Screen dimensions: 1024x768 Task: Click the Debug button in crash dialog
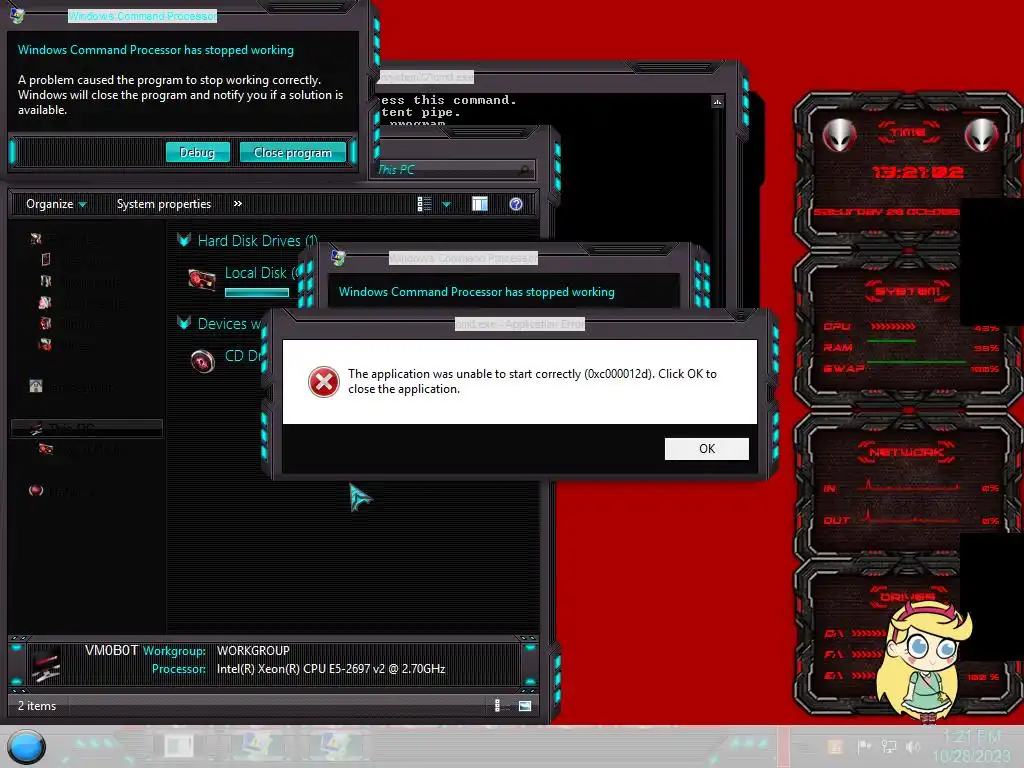[x=197, y=152]
